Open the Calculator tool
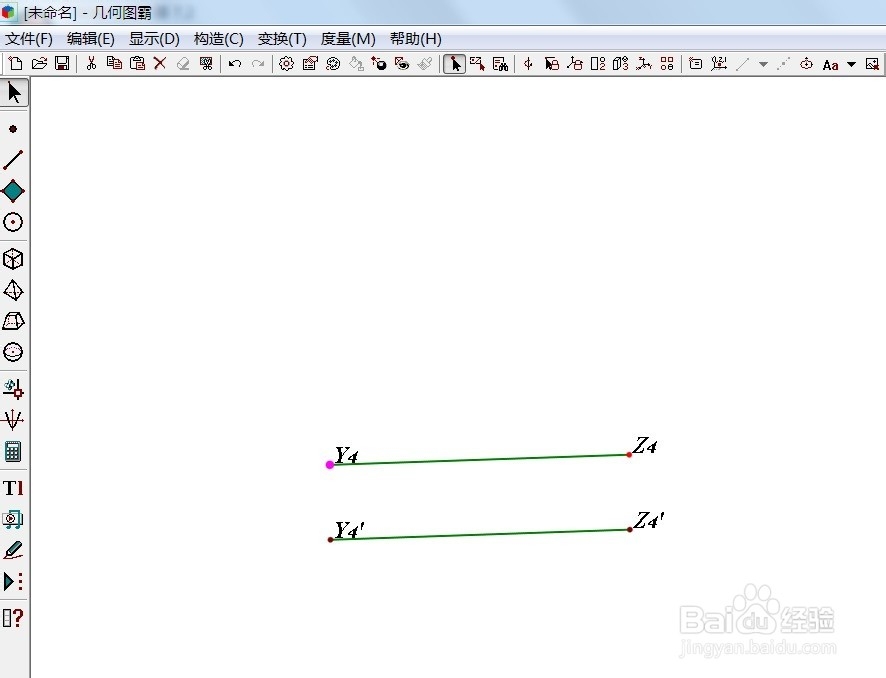The width and height of the screenshot is (886, 678). tap(13, 451)
